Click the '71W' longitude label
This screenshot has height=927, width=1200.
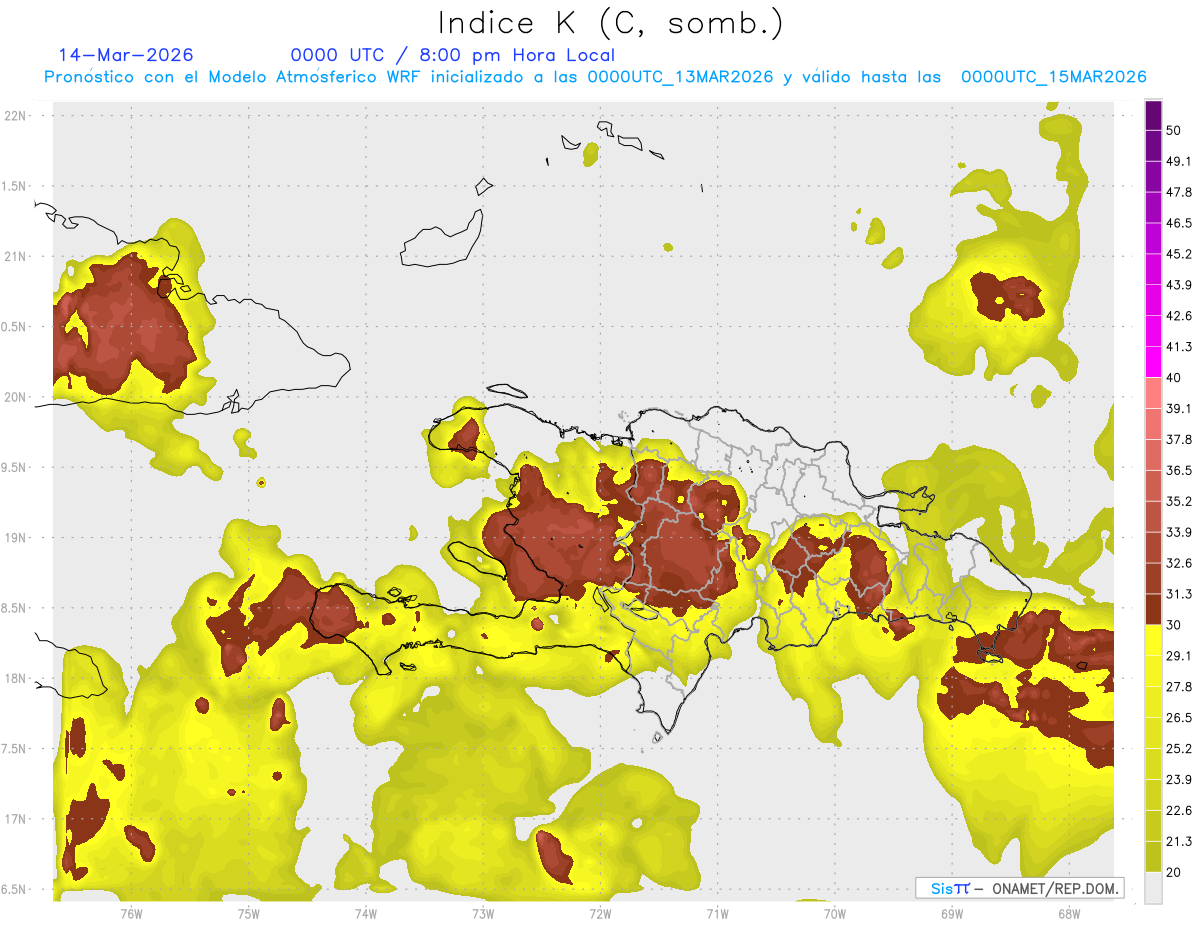tap(717, 913)
